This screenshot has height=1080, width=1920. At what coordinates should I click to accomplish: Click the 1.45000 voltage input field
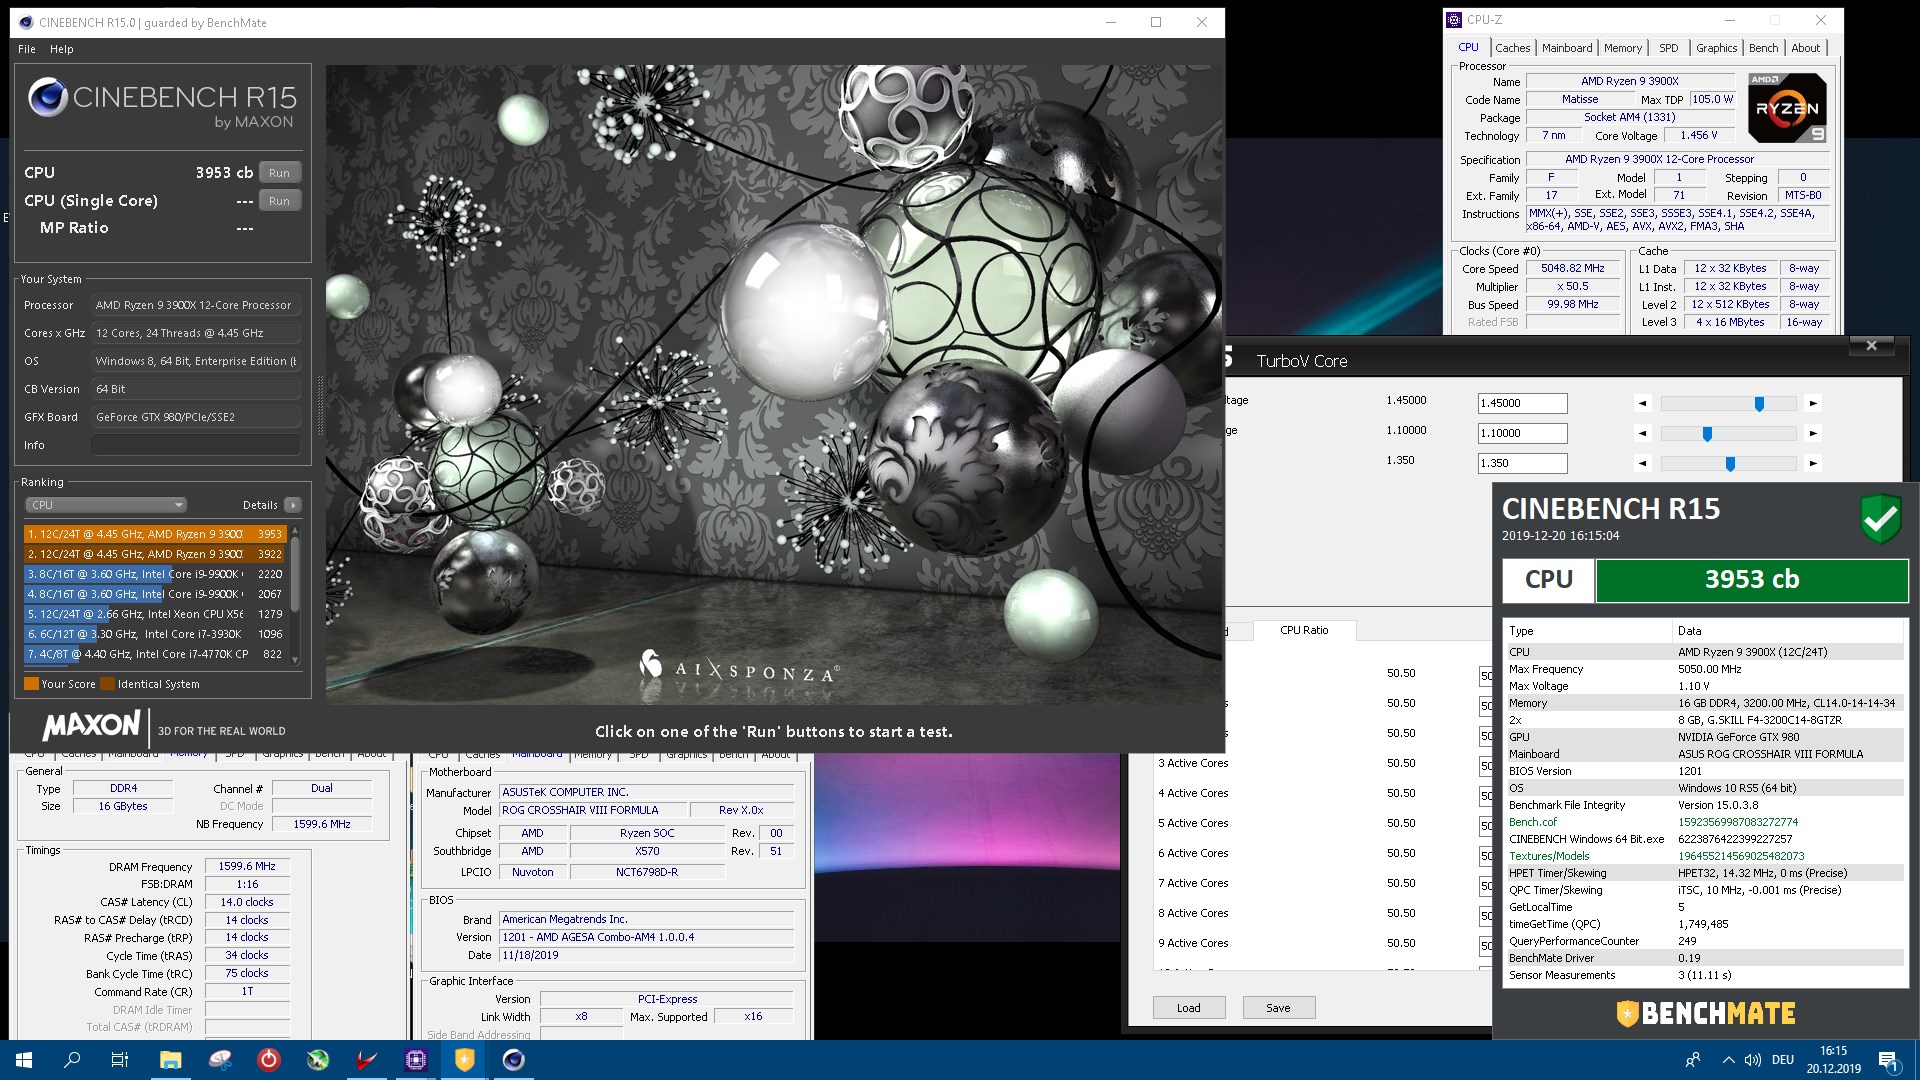1523,404
